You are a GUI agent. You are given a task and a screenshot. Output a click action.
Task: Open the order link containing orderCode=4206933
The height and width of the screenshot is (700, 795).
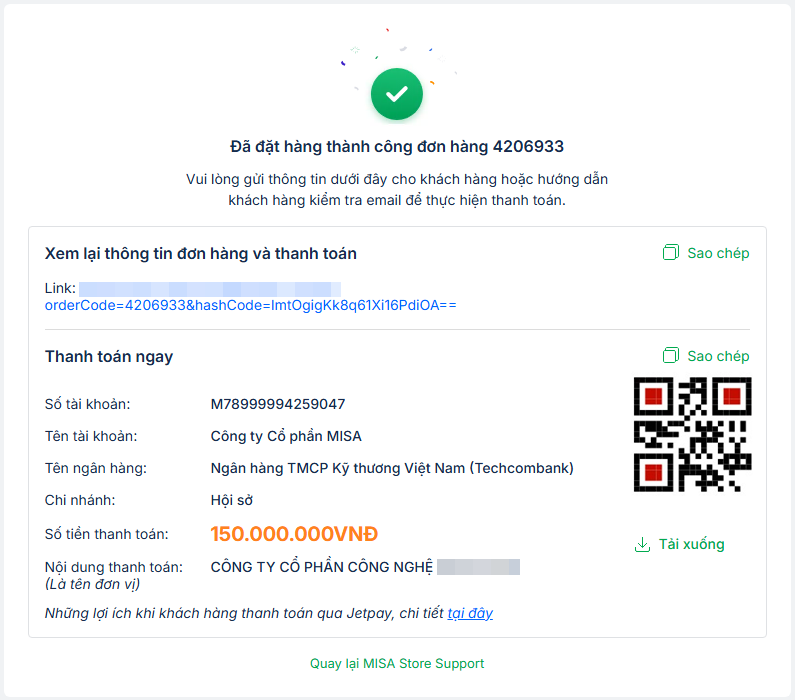[x=250, y=305]
